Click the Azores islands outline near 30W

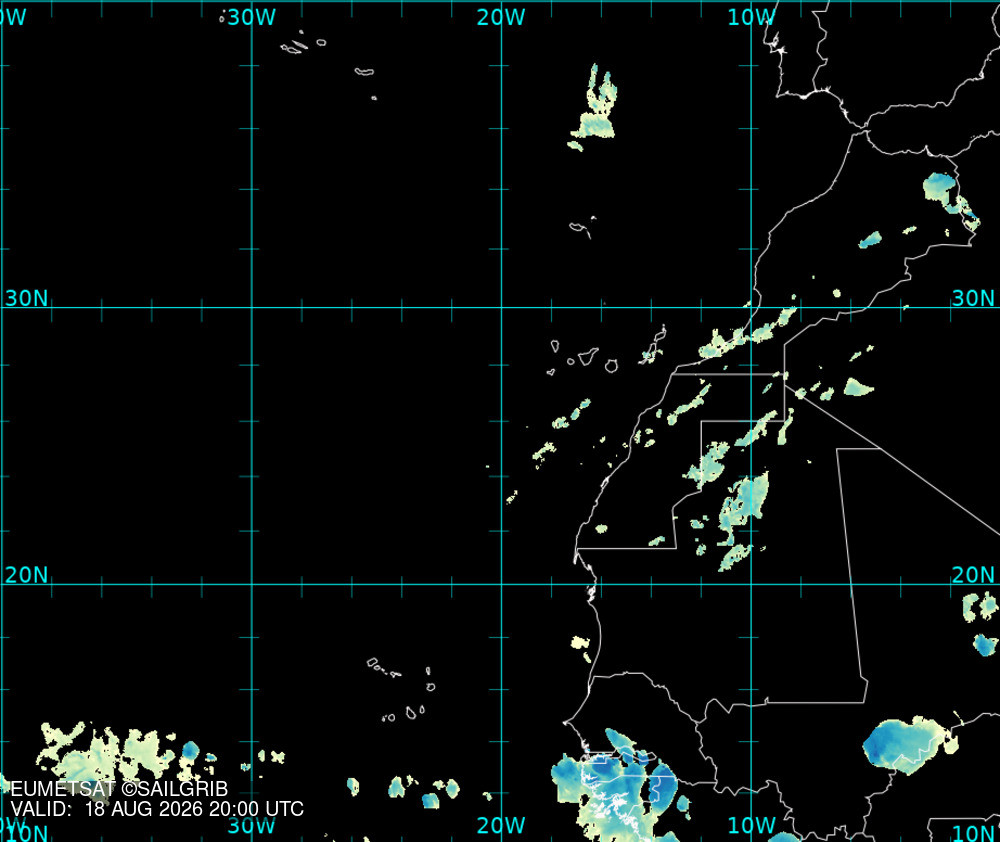point(304,45)
